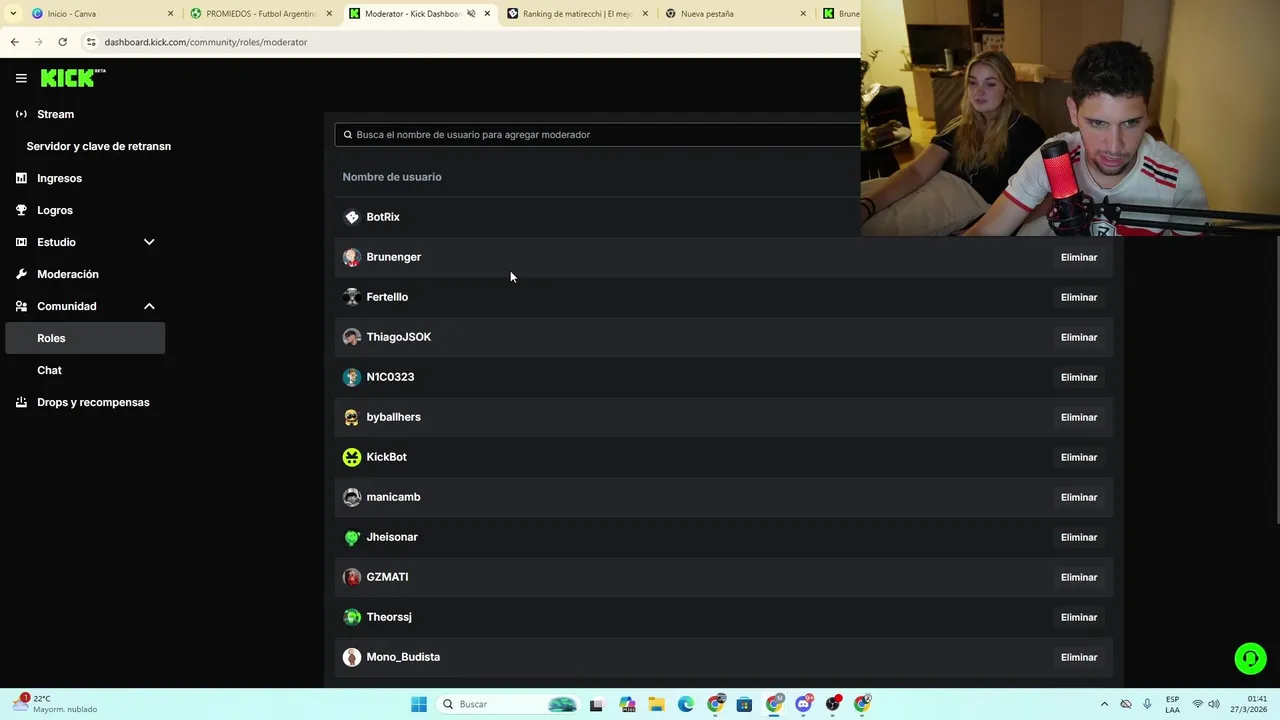Click the Logros trophy icon
The width and height of the screenshot is (1280, 720).
point(21,210)
